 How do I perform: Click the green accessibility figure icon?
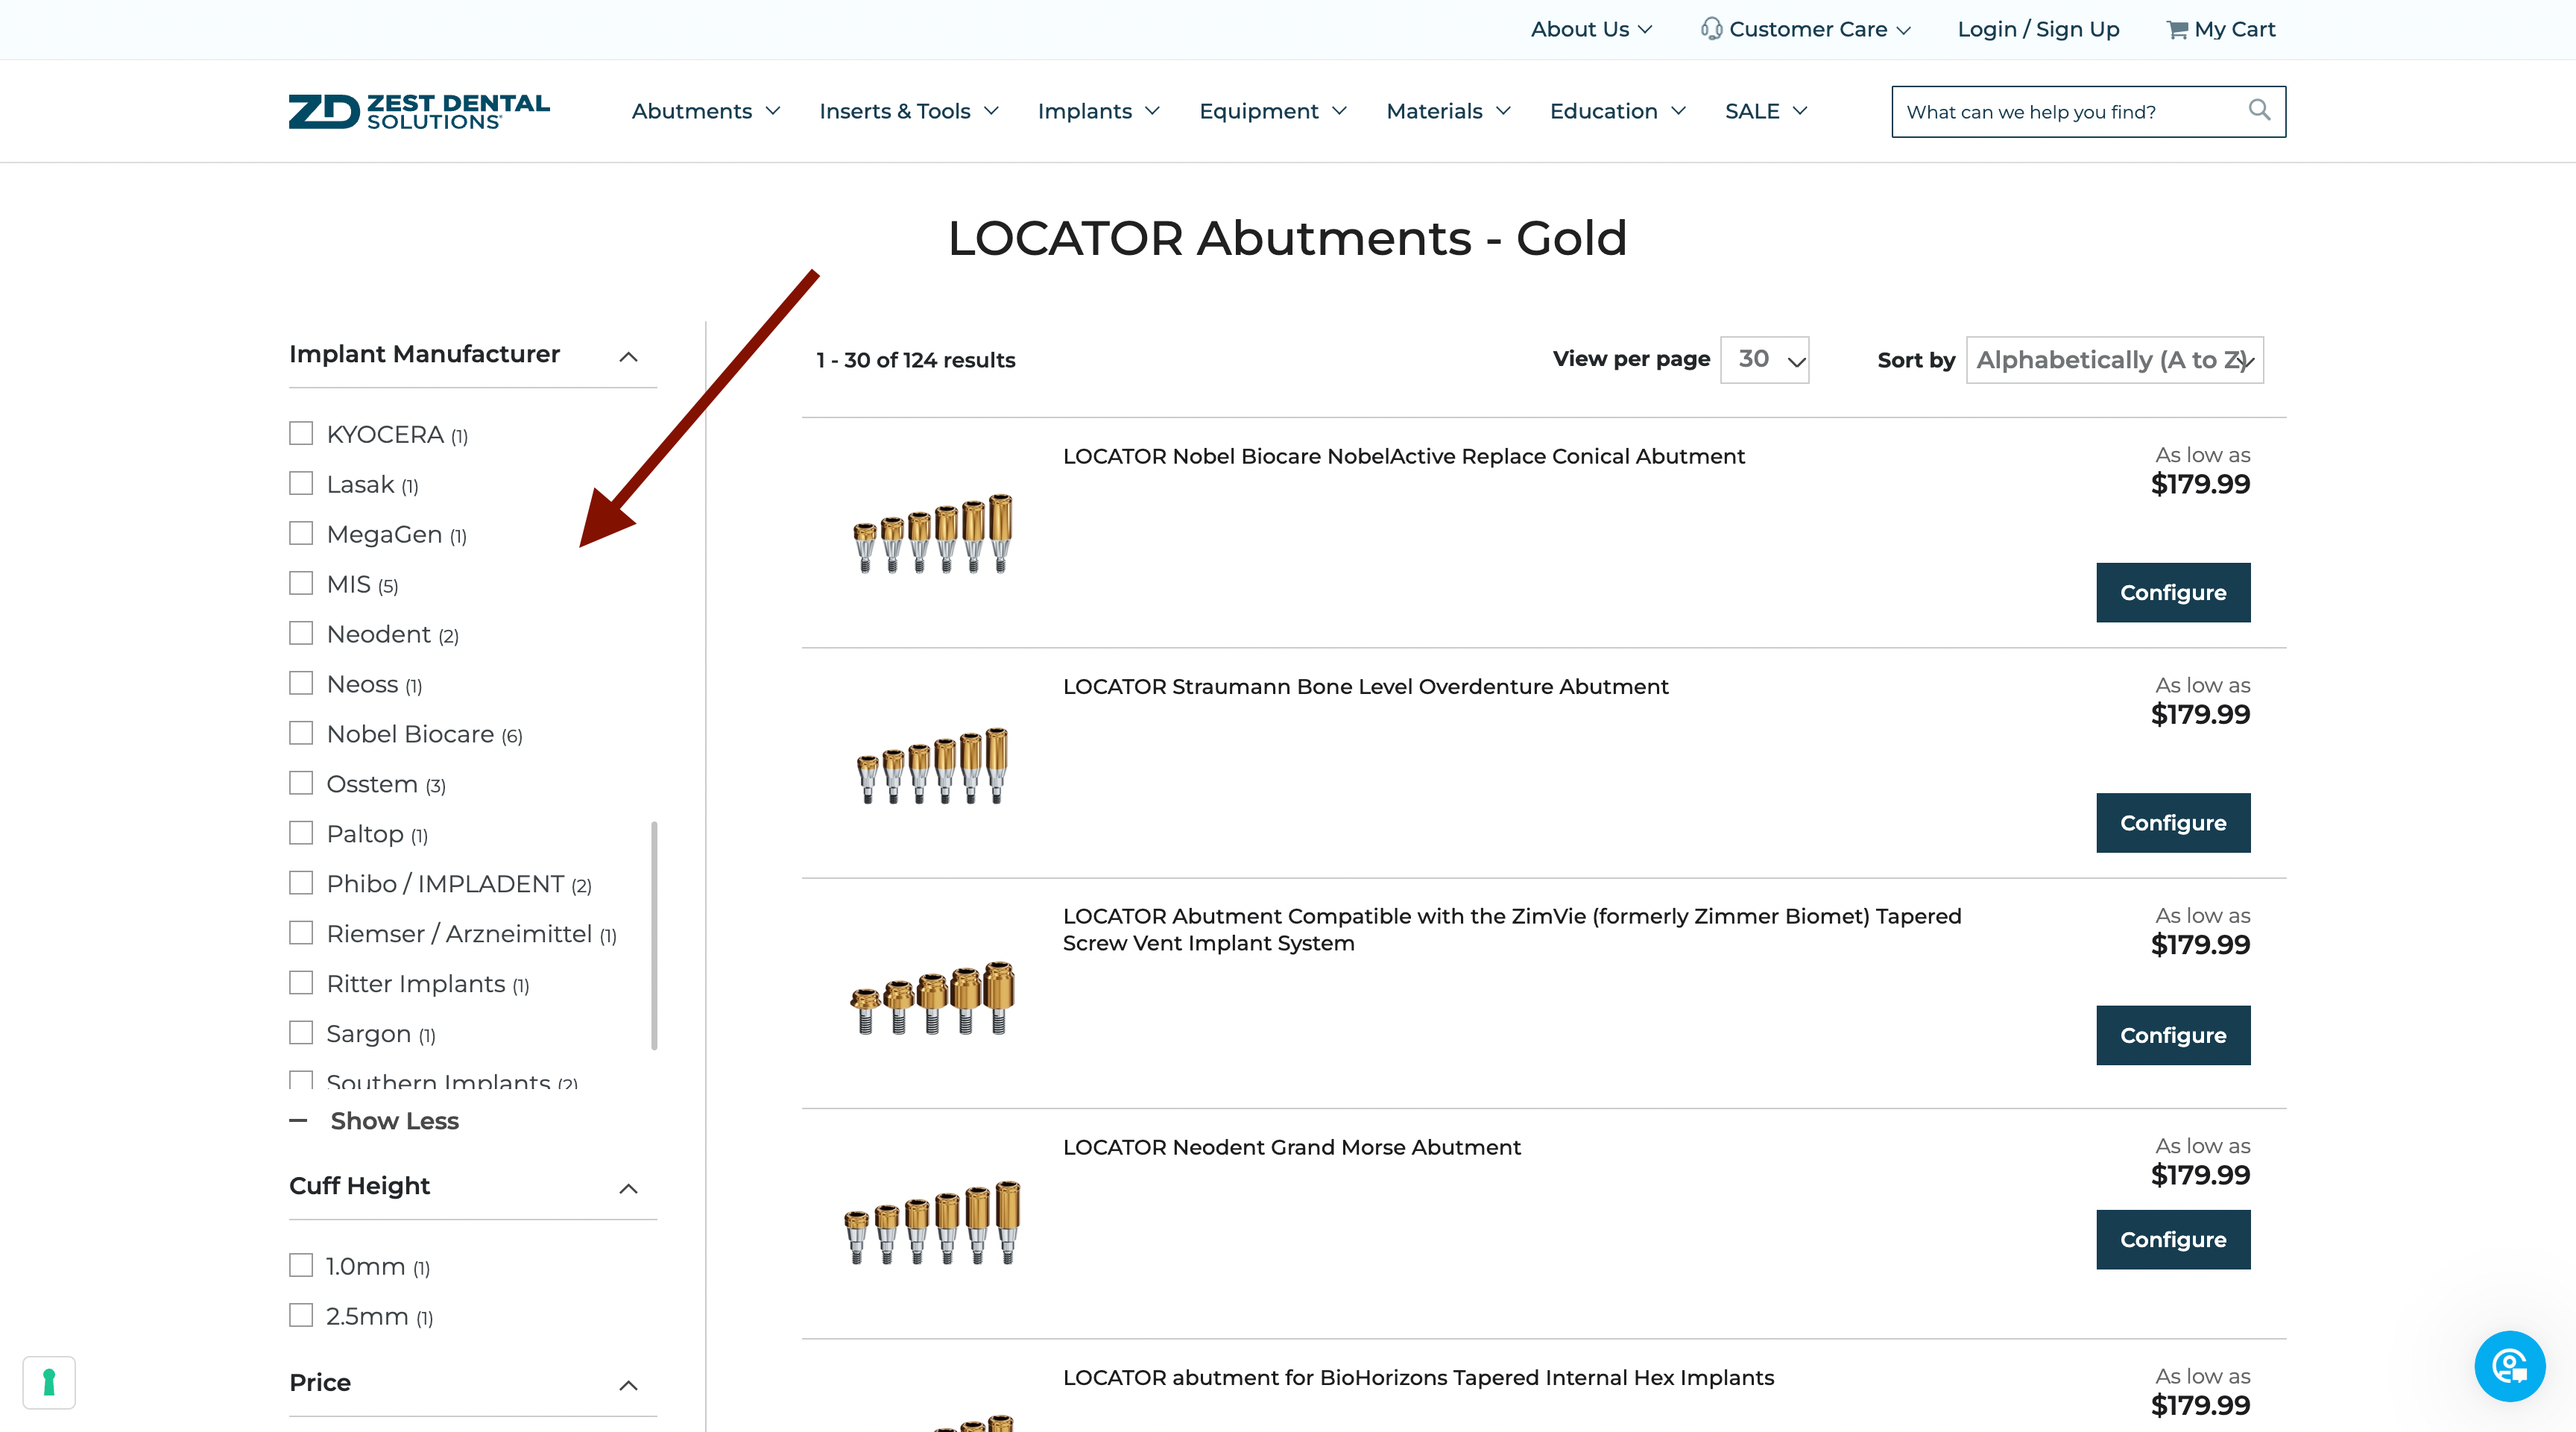click(x=49, y=1382)
